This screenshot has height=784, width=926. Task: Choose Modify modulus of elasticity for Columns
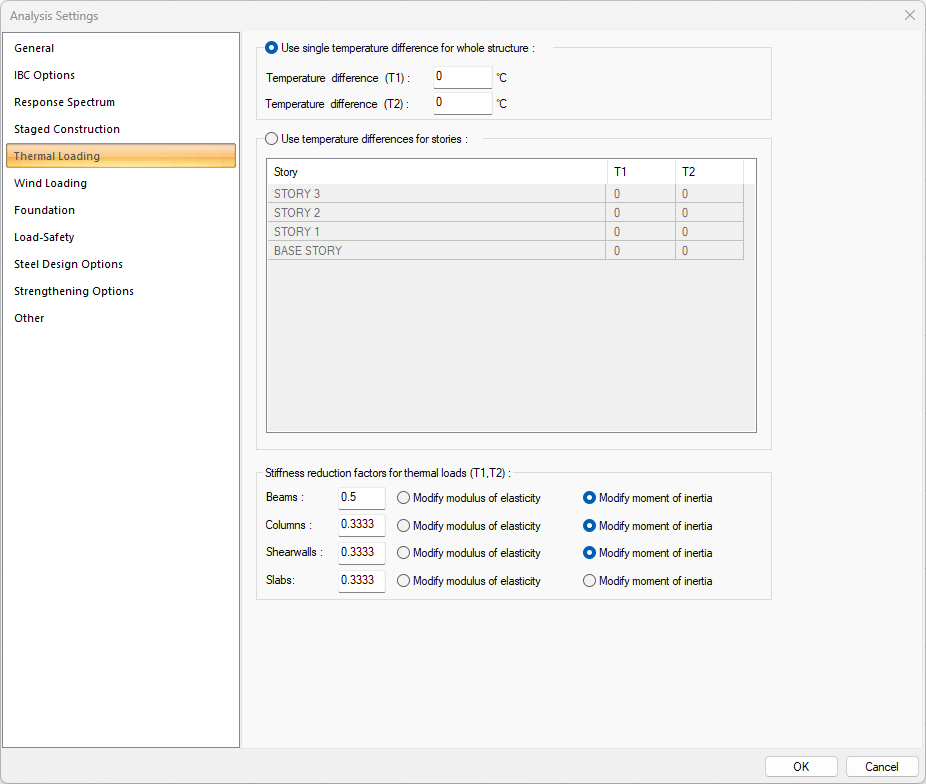point(404,526)
